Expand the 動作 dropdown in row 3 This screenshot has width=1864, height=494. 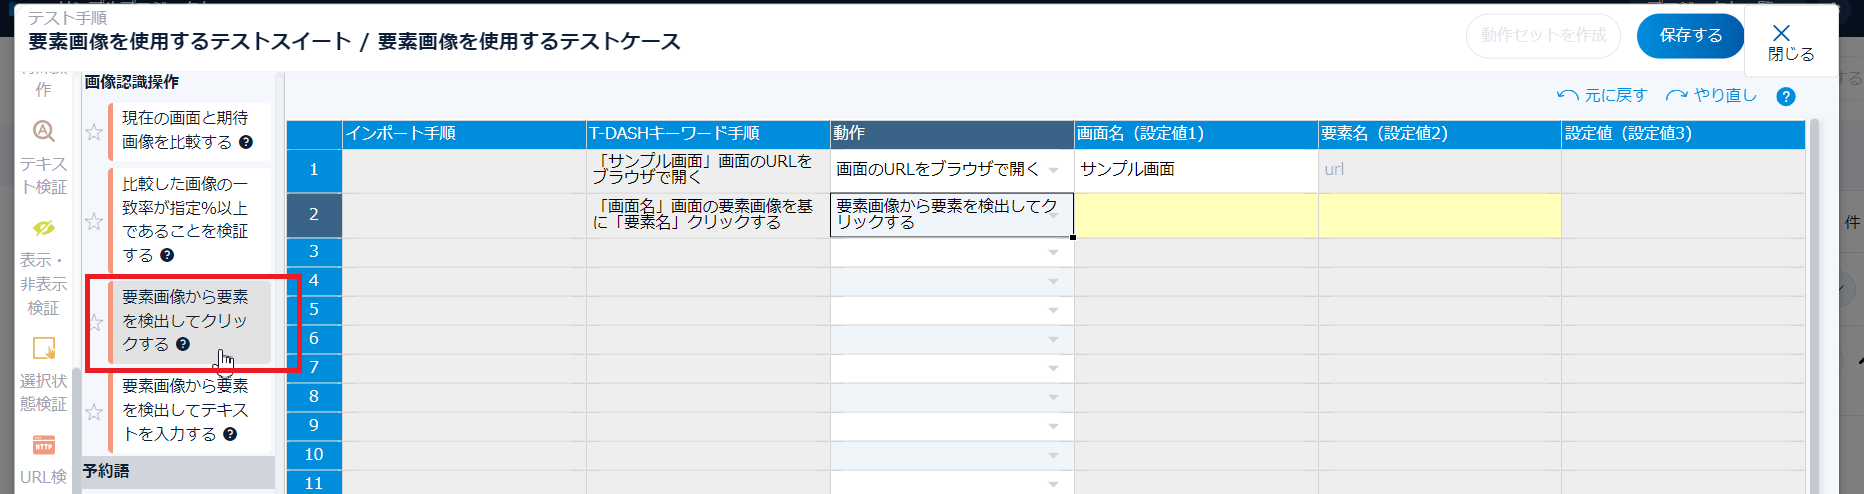(x=1053, y=252)
